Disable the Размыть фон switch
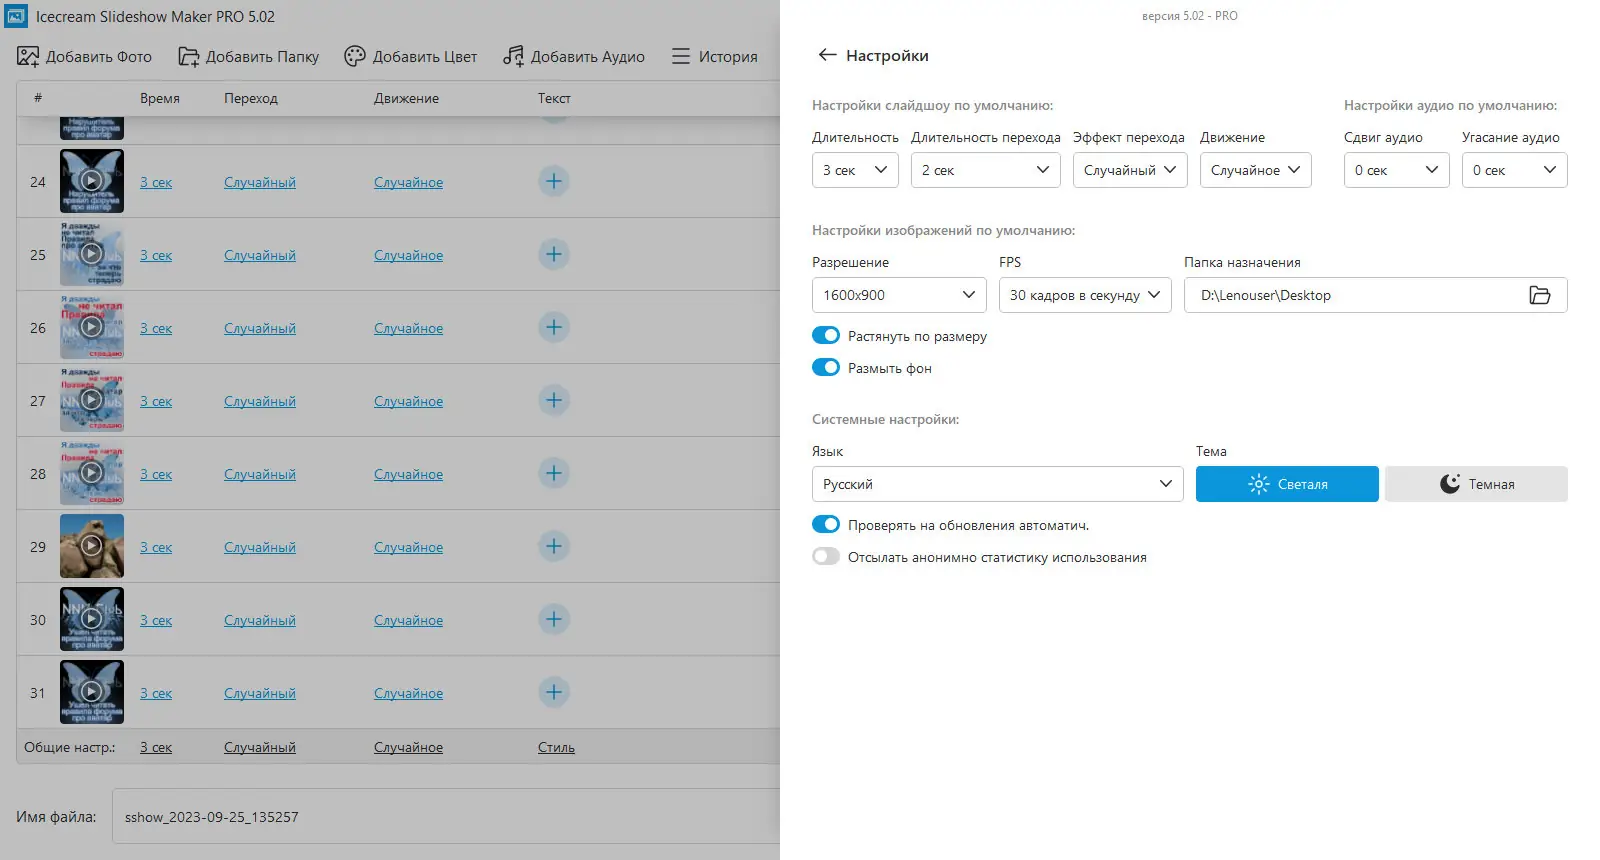This screenshot has width=1600, height=860. click(826, 368)
